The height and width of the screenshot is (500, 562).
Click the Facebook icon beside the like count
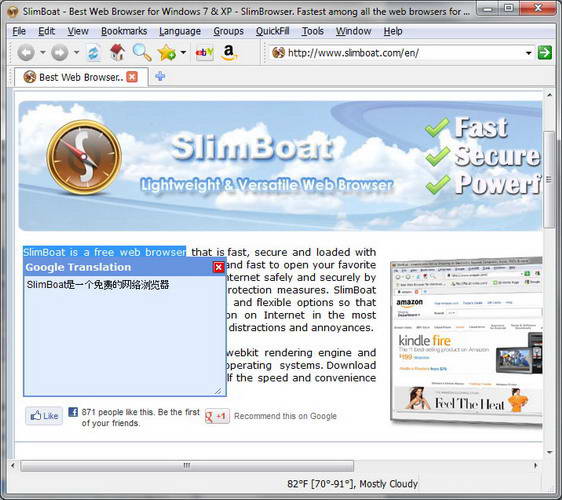pyautogui.click(x=73, y=412)
